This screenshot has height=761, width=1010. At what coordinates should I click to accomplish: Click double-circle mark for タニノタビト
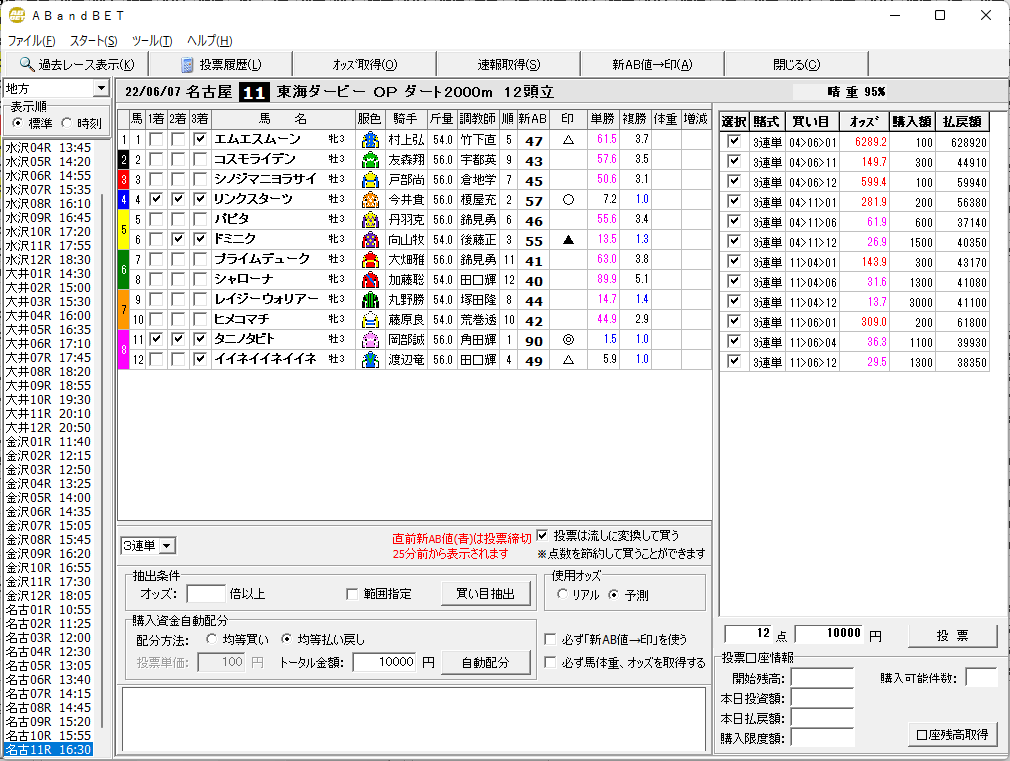(x=568, y=340)
